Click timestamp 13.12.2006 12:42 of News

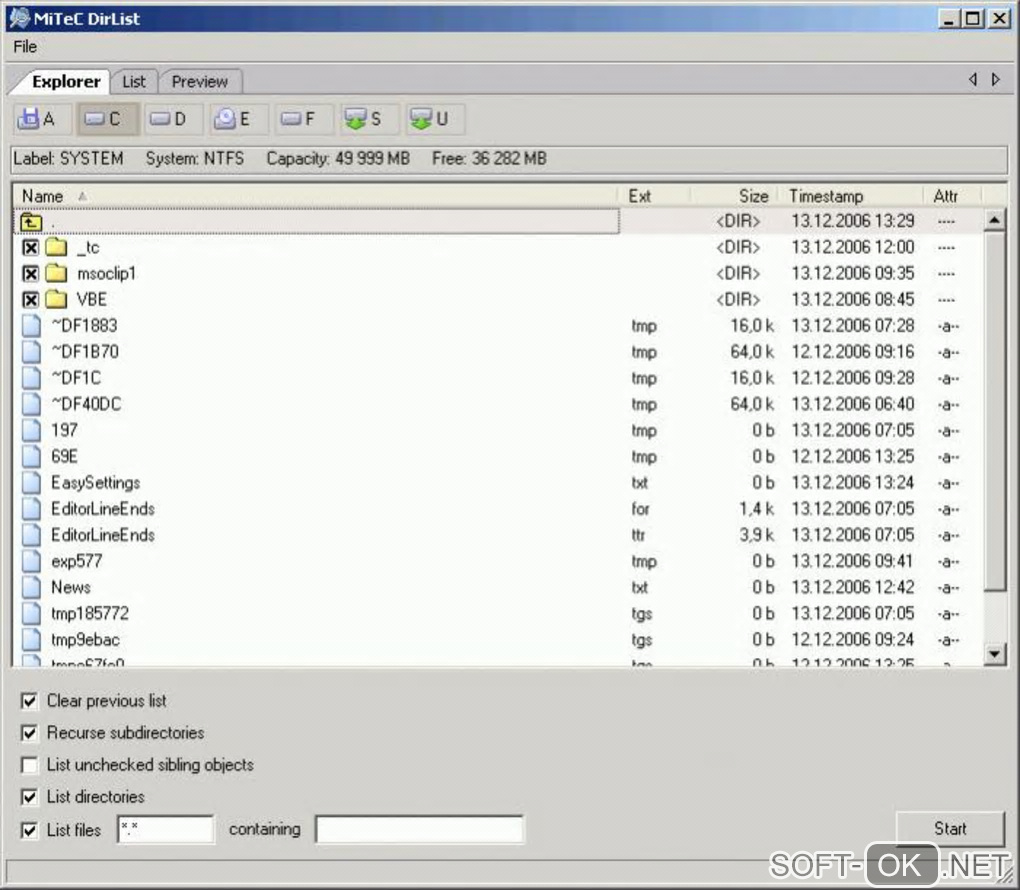tap(853, 587)
